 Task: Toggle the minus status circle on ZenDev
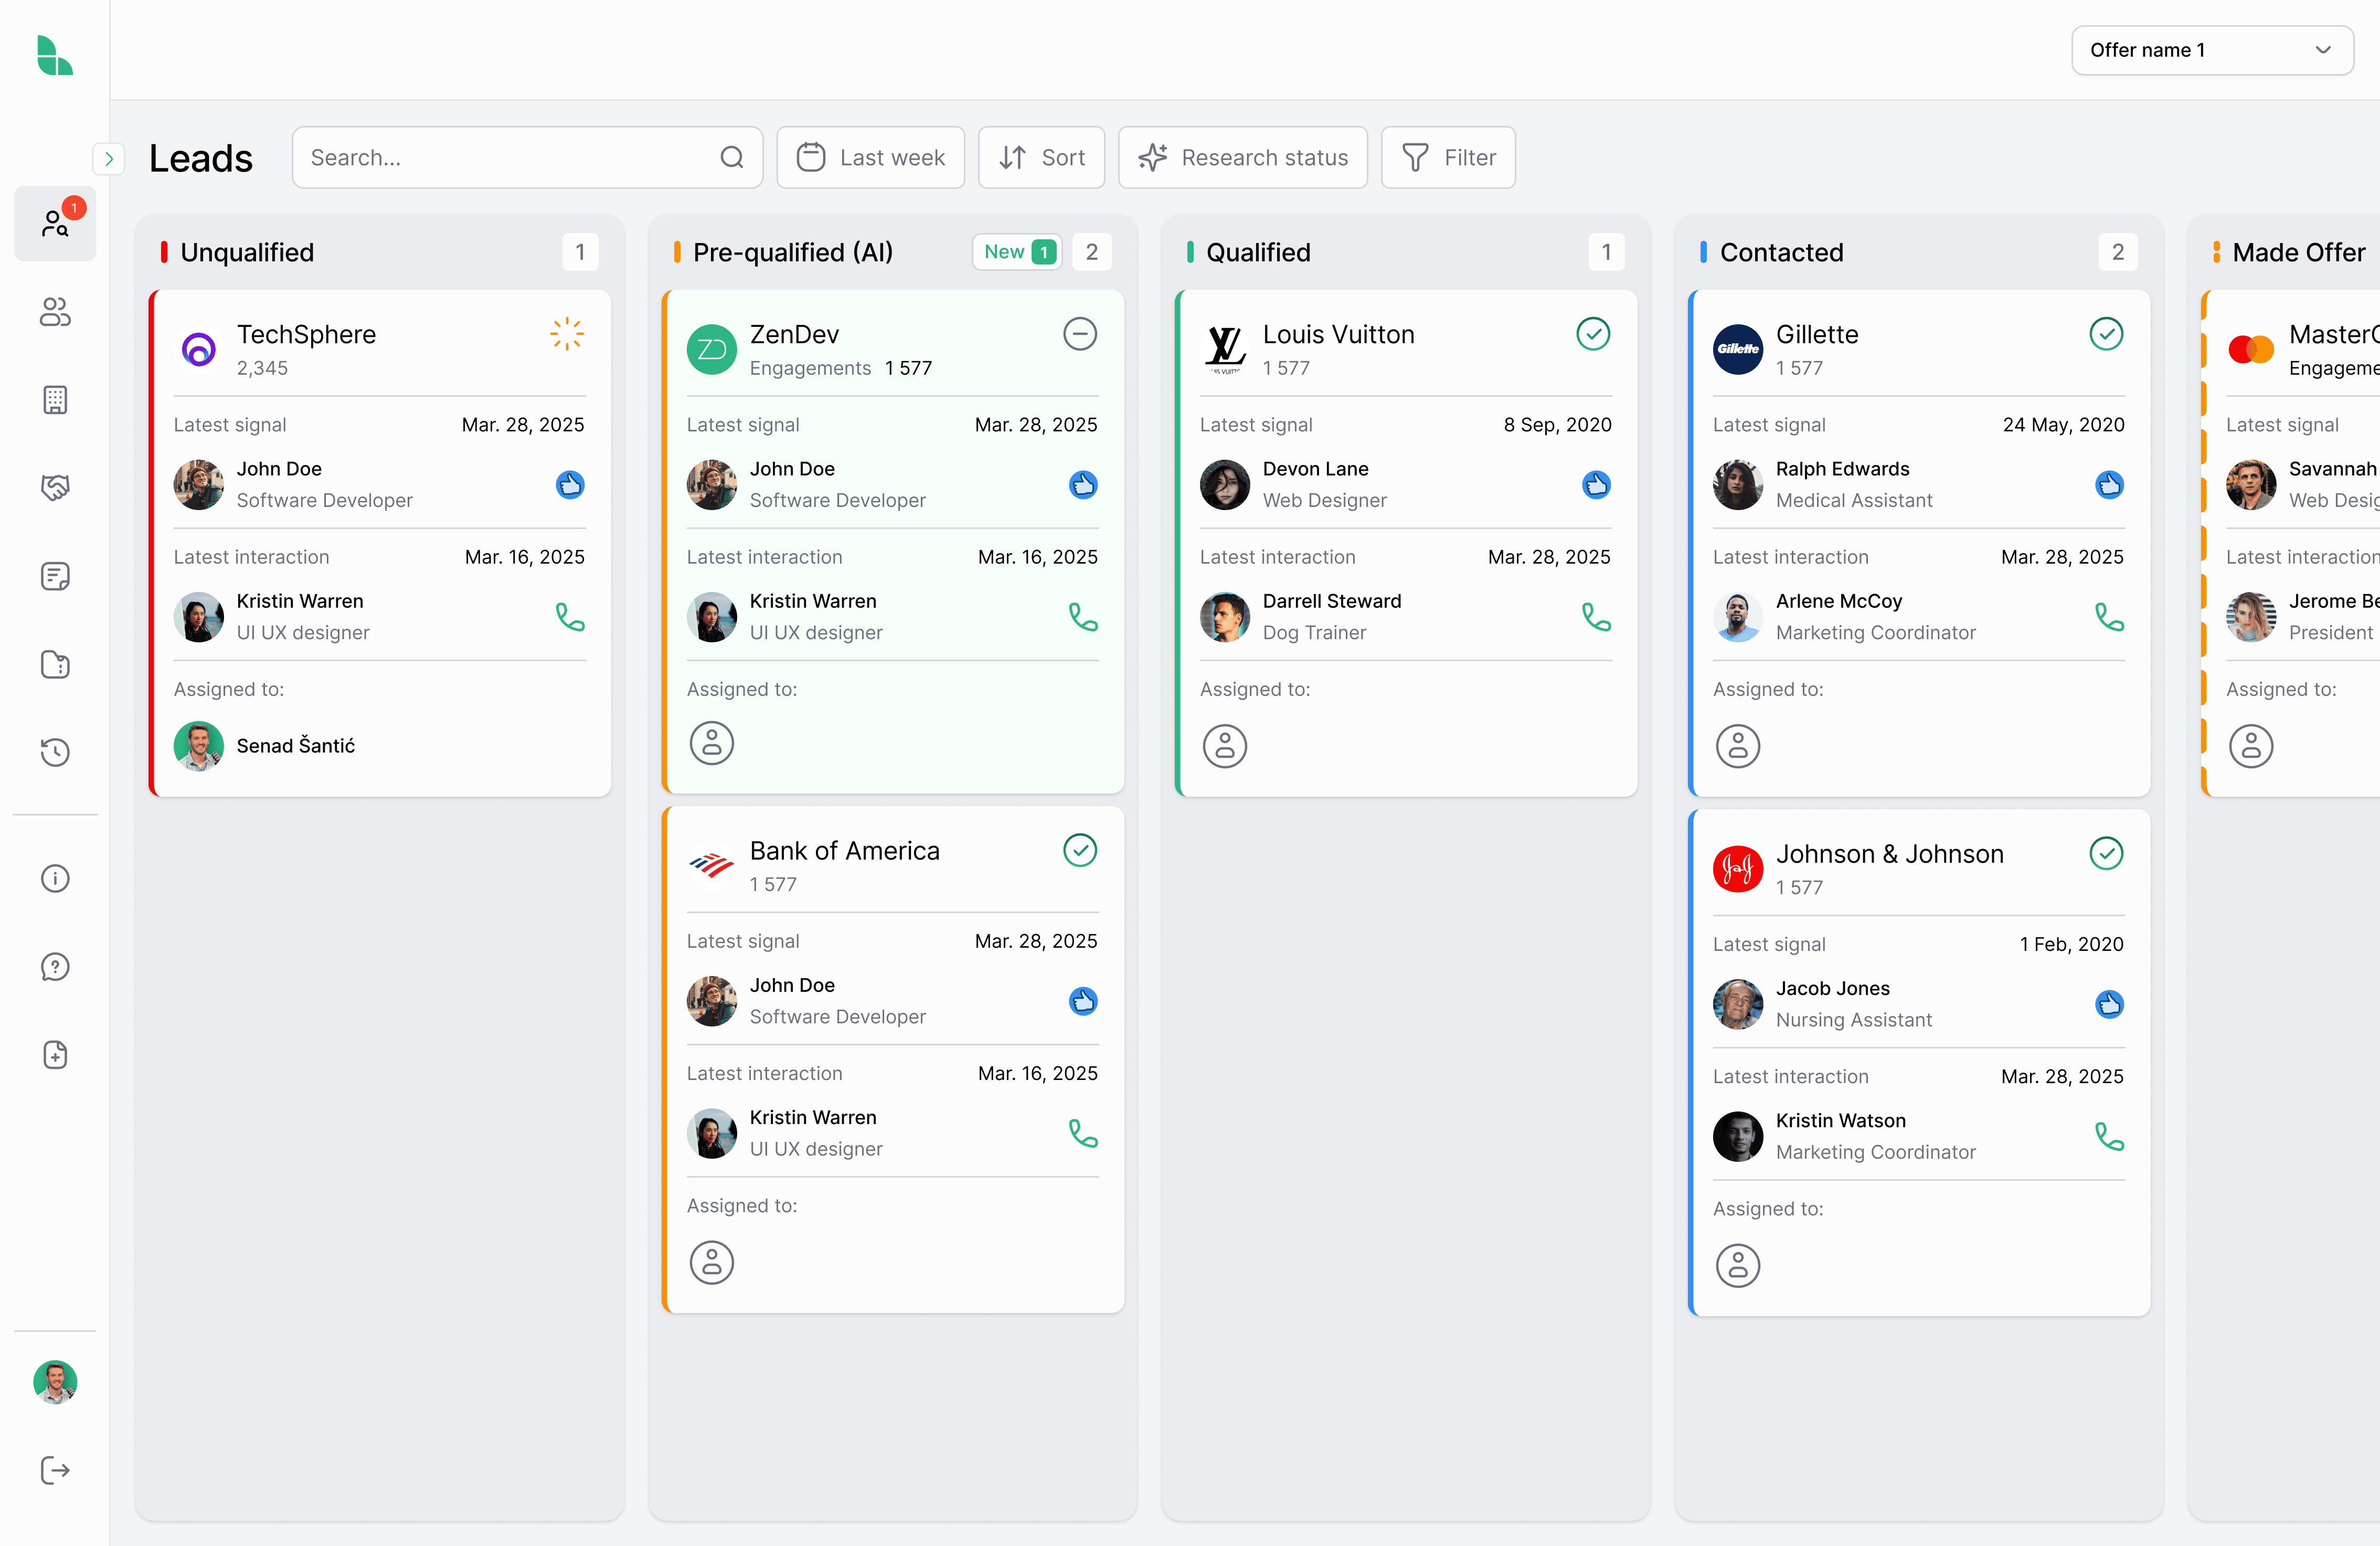1080,334
